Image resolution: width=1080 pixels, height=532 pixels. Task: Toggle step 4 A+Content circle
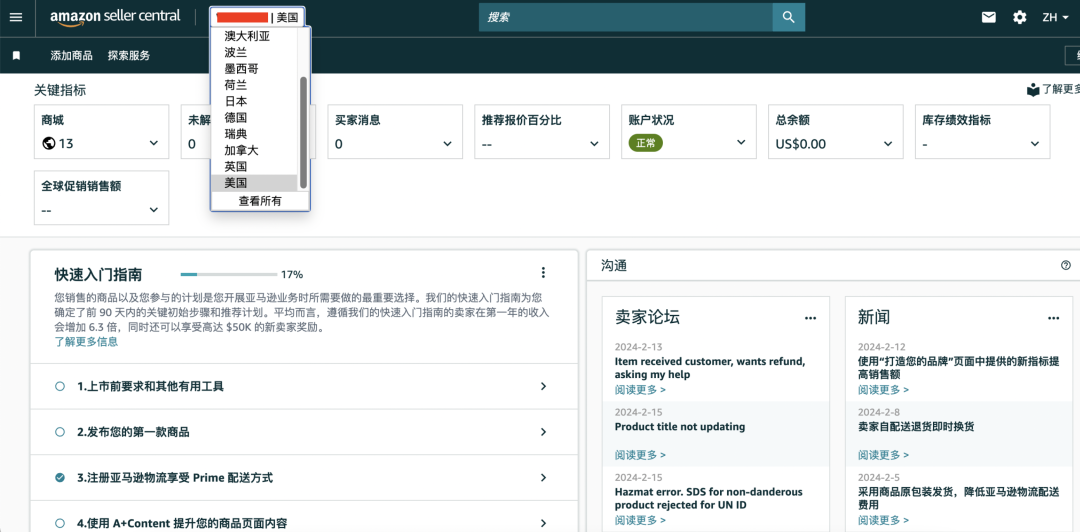click(x=60, y=523)
